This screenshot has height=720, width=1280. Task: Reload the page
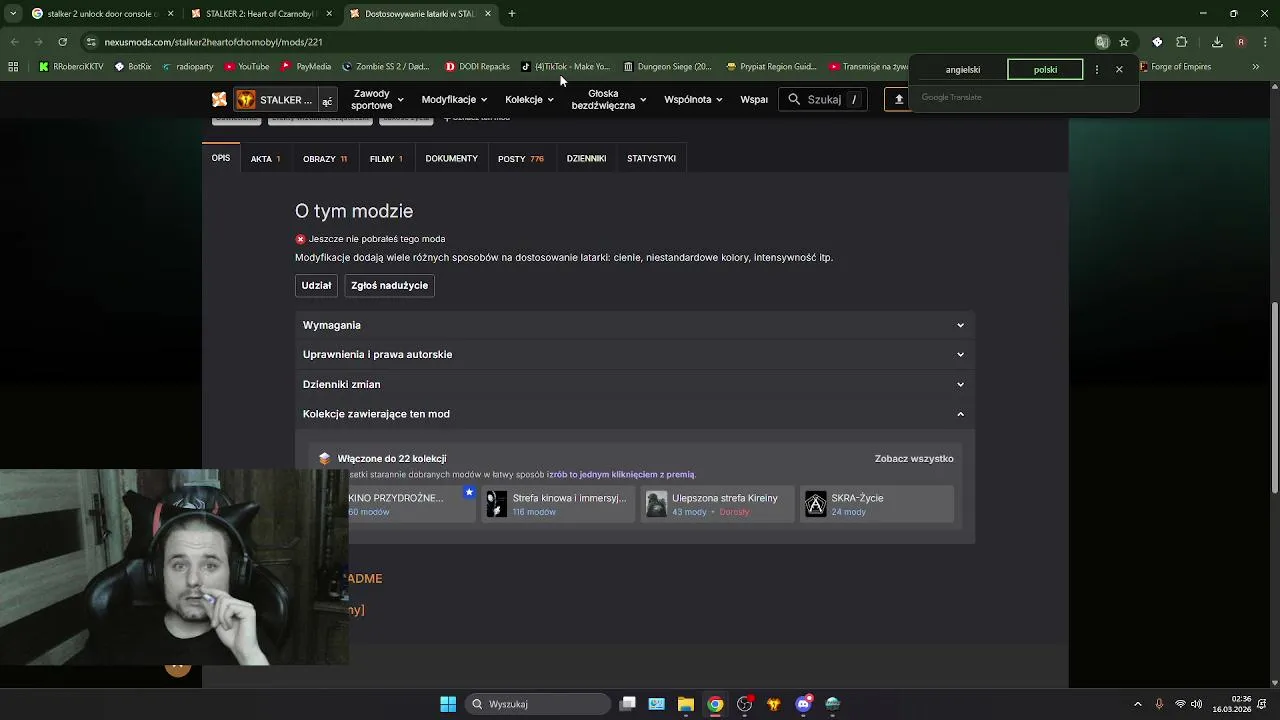62,42
